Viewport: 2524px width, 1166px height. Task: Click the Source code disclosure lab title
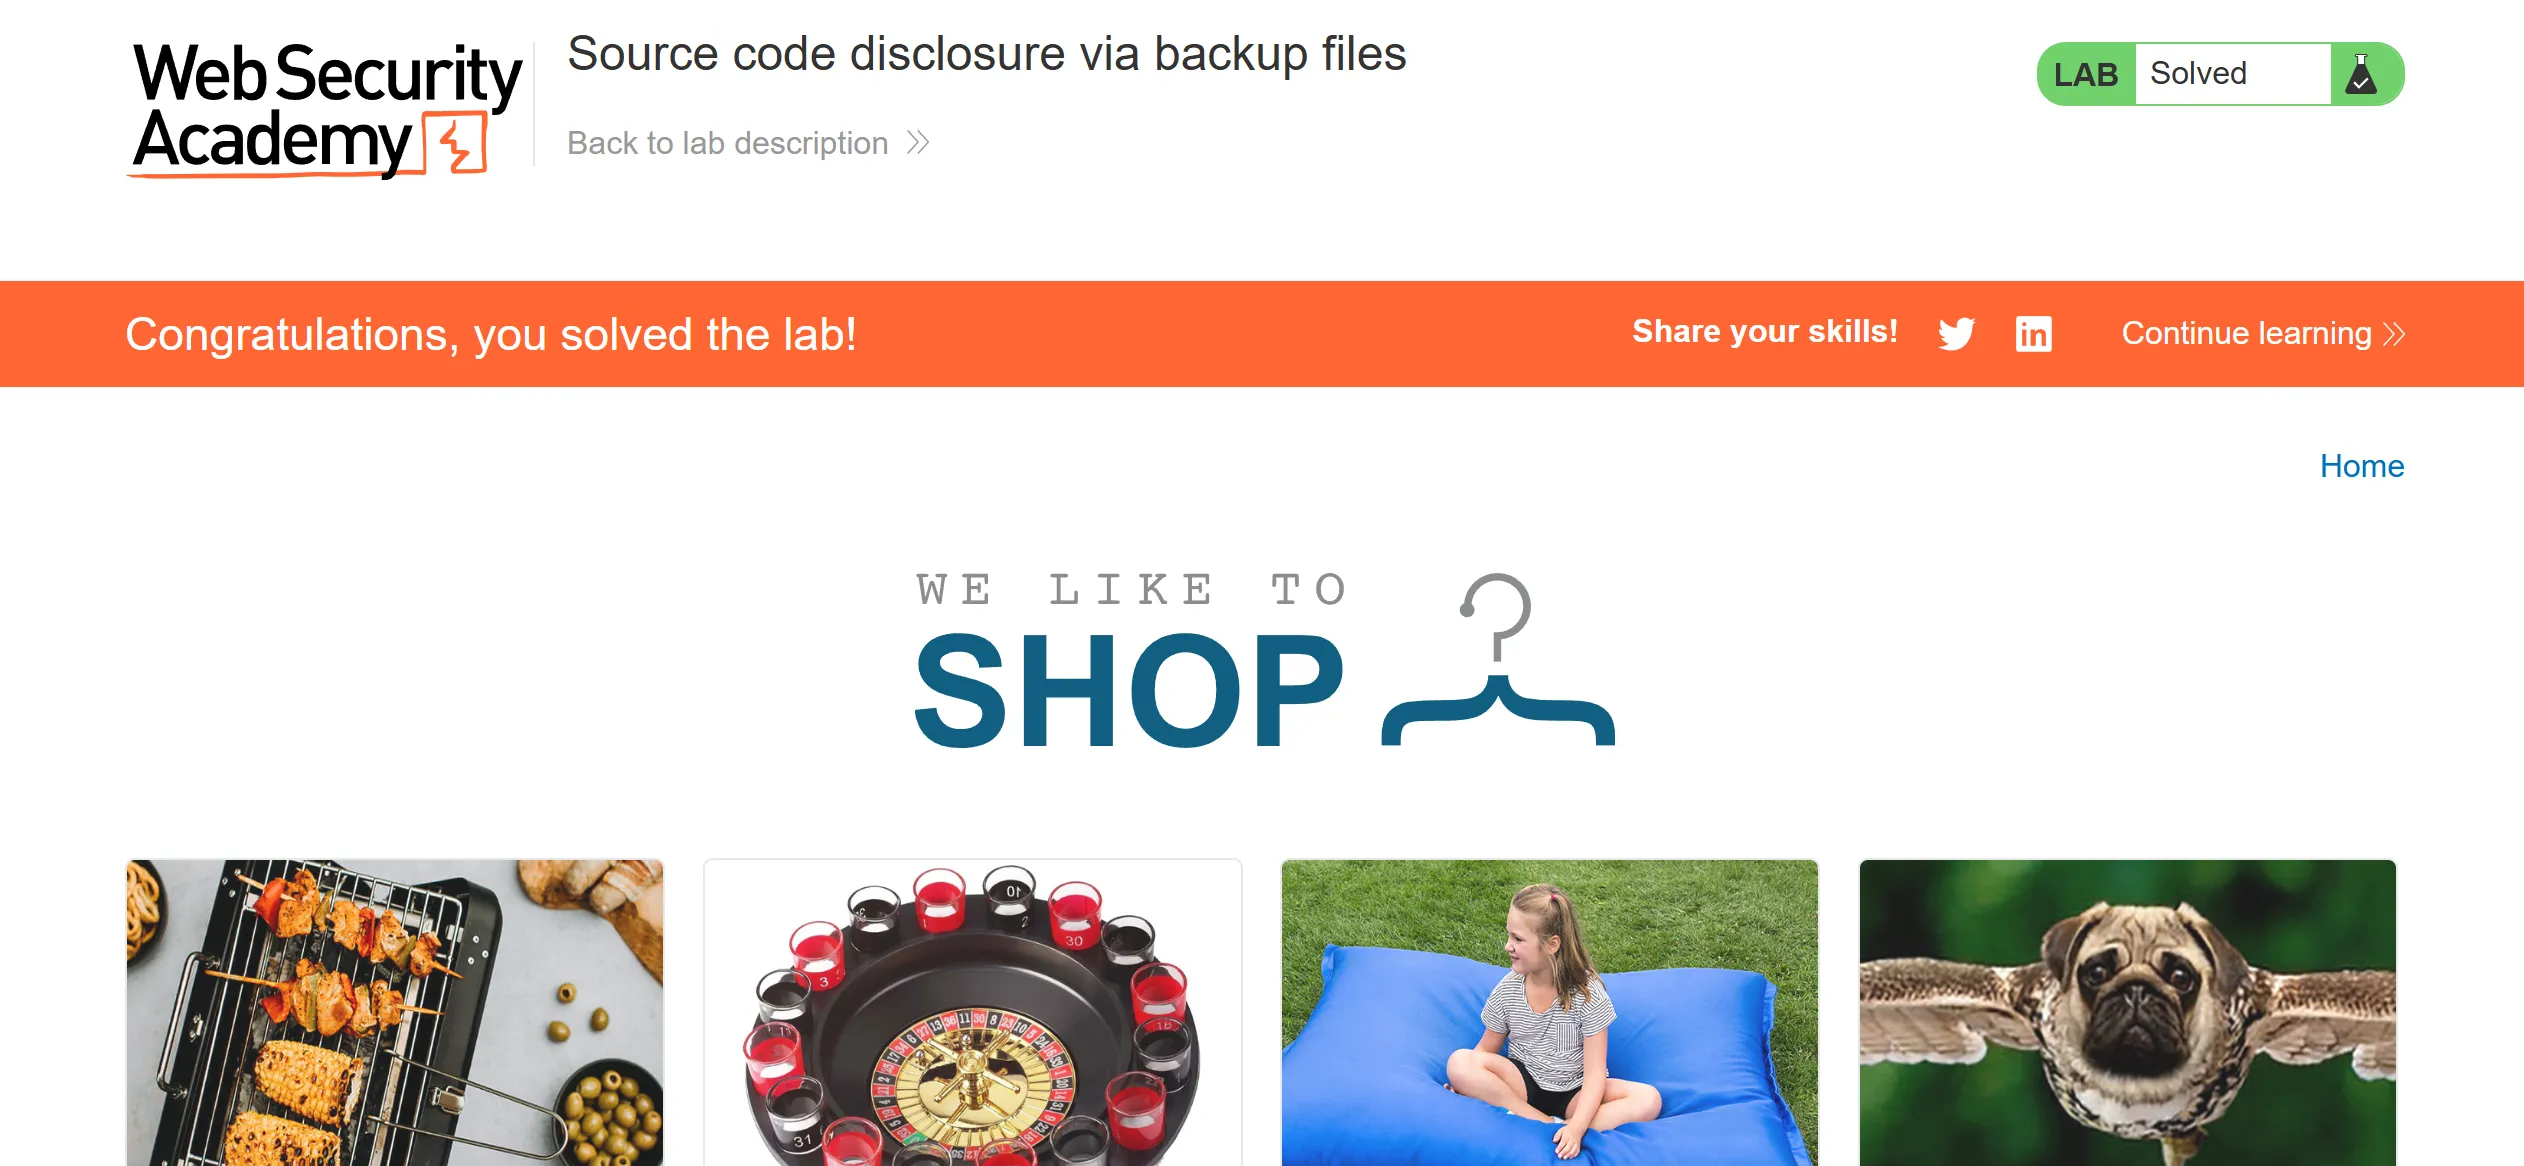[987, 54]
